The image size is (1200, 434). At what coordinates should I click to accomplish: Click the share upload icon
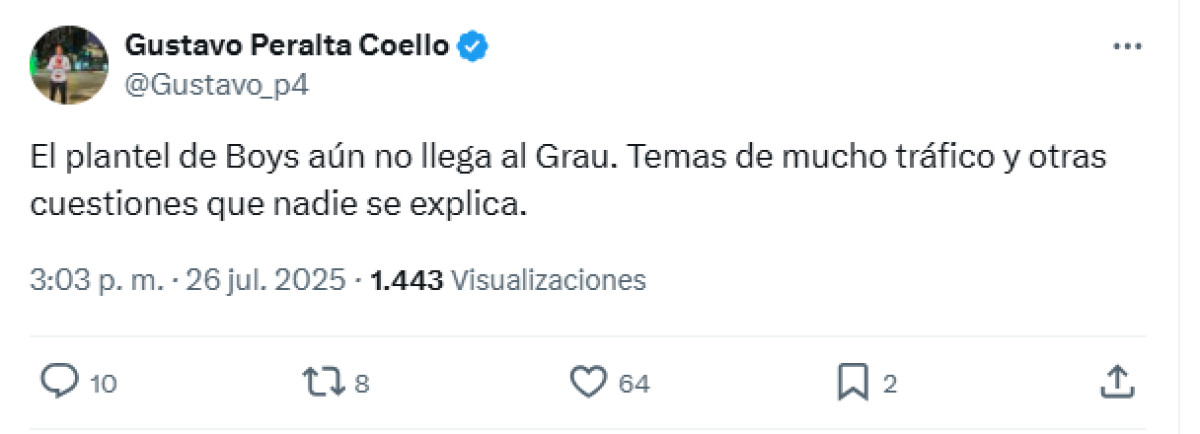(1117, 380)
